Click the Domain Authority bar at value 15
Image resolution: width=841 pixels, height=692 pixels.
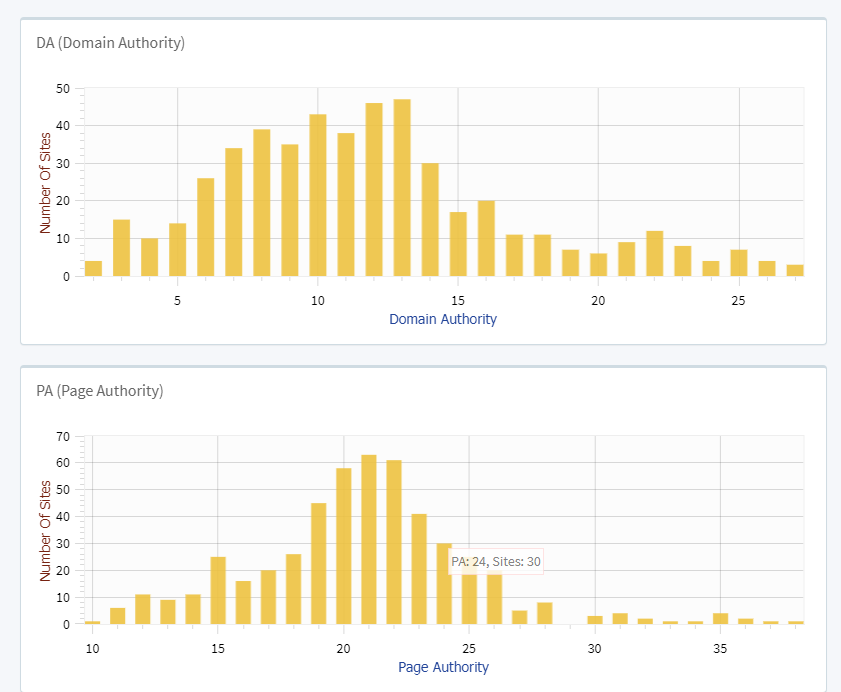(458, 244)
